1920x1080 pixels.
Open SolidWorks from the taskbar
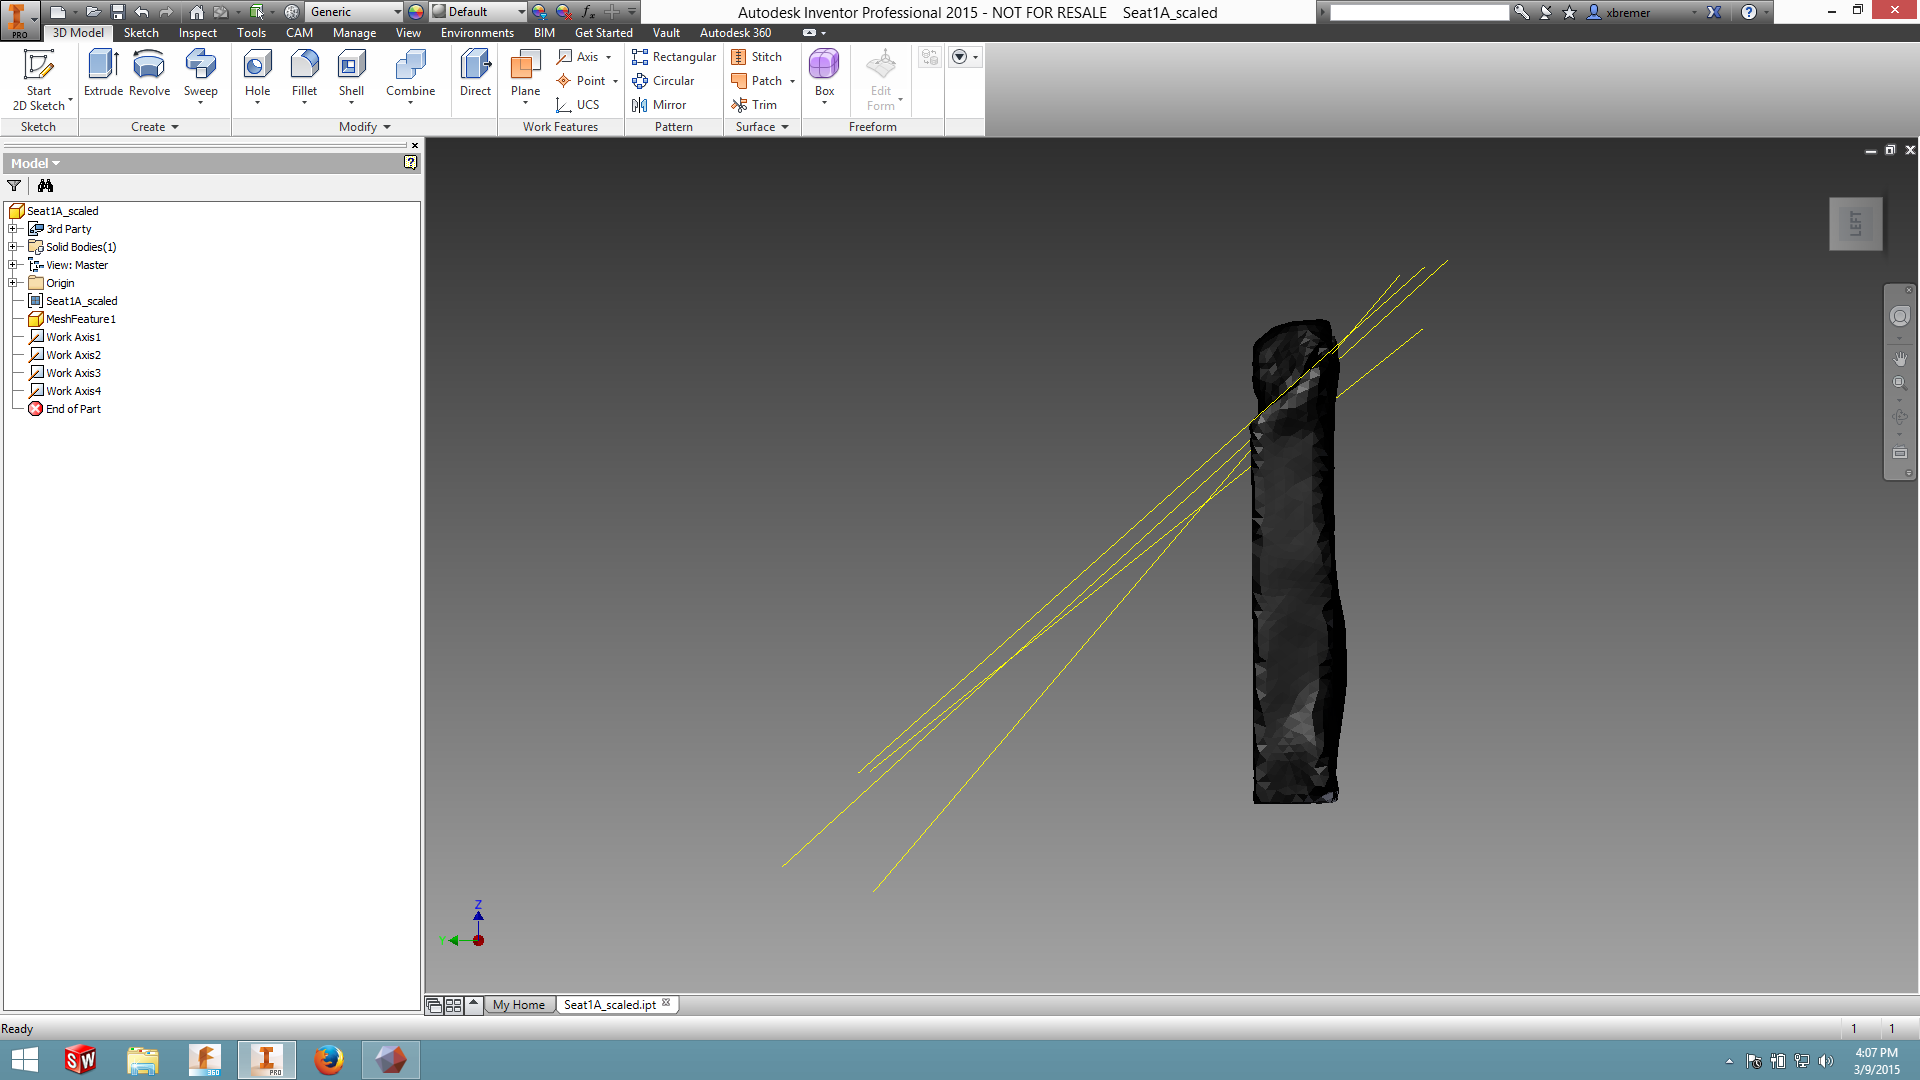tap(80, 1059)
